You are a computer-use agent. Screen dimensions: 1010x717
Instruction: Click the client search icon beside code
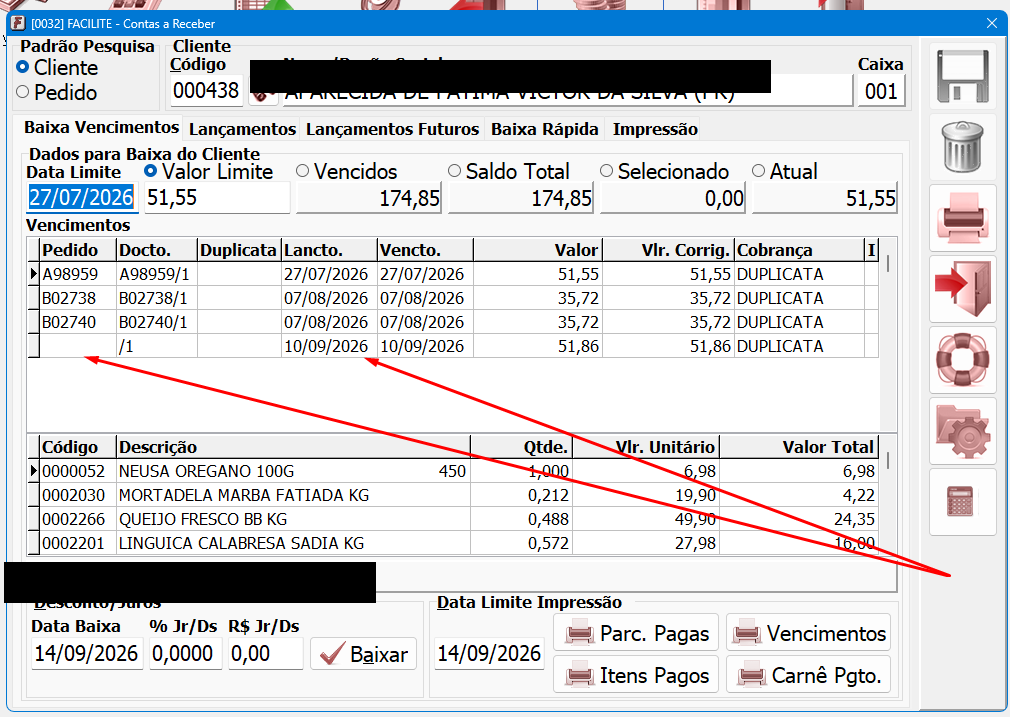click(262, 95)
